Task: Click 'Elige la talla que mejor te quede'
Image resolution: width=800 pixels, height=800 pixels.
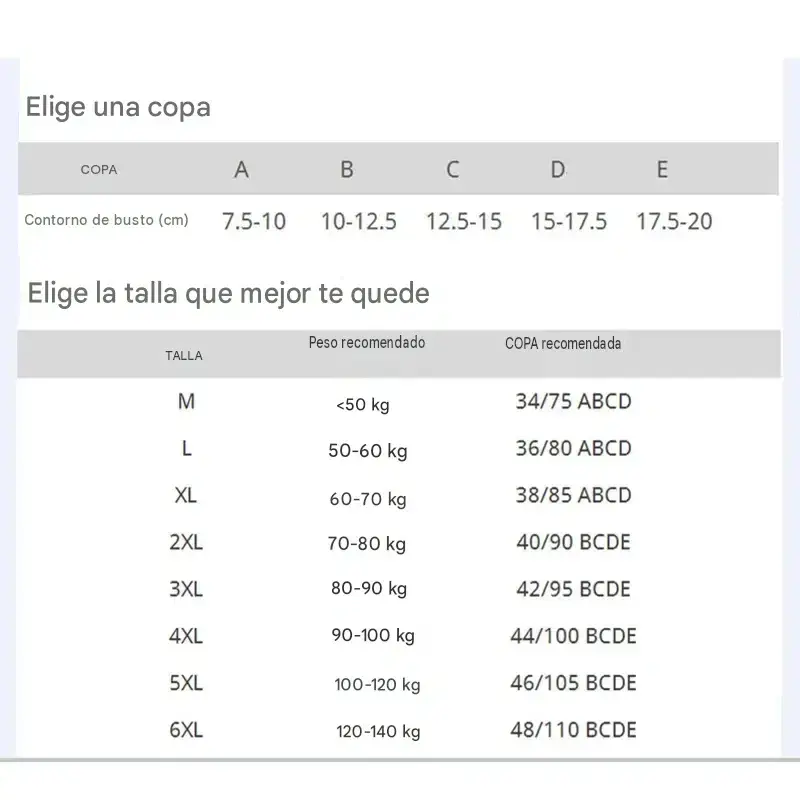Action: (x=228, y=294)
